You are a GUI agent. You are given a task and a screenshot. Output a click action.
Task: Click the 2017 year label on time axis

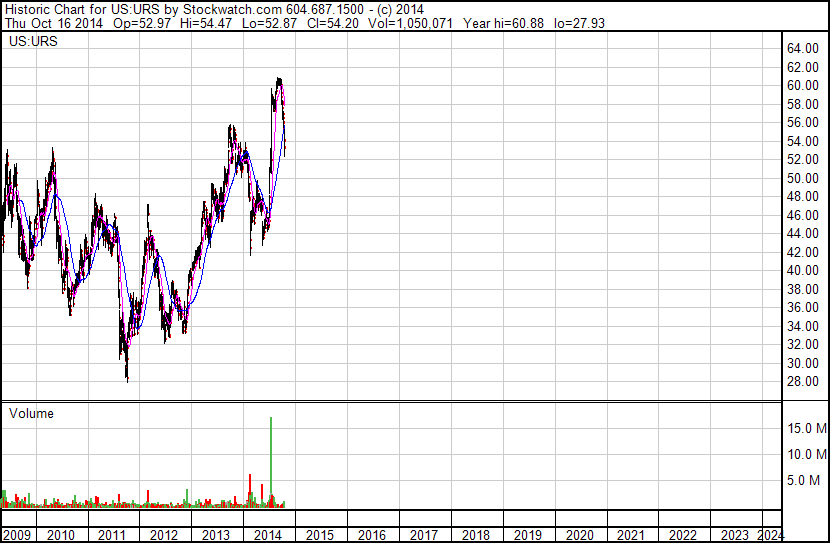424,535
